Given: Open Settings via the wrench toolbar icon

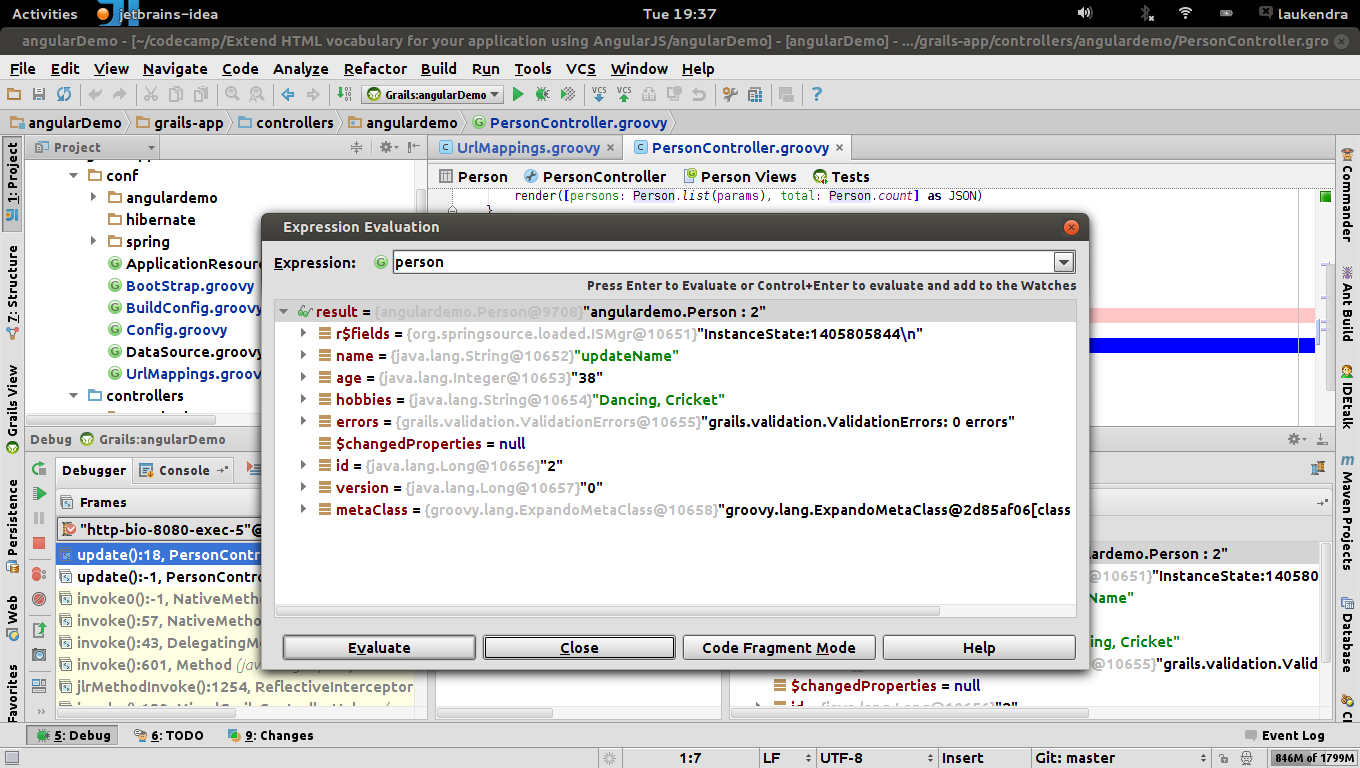Looking at the screenshot, I should pyautogui.click(x=730, y=94).
